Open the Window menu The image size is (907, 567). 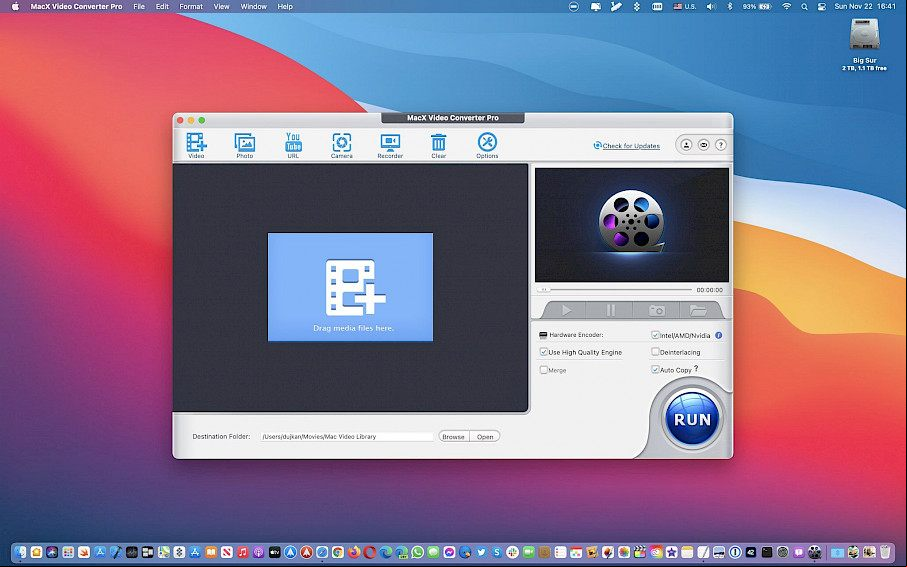[x=253, y=6]
